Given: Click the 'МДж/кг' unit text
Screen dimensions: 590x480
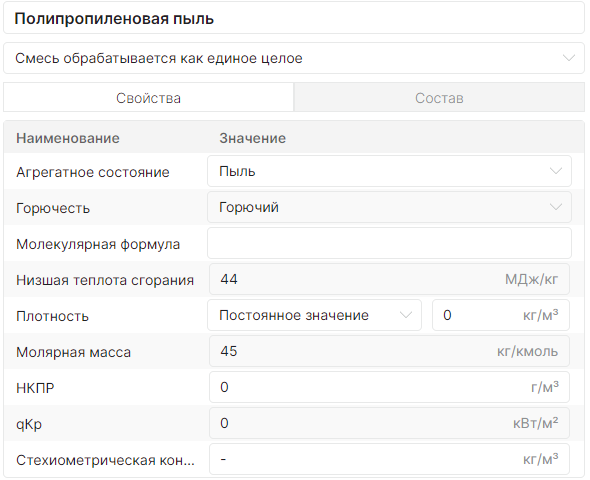Looking at the screenshot, I should (x=531, y=279).
